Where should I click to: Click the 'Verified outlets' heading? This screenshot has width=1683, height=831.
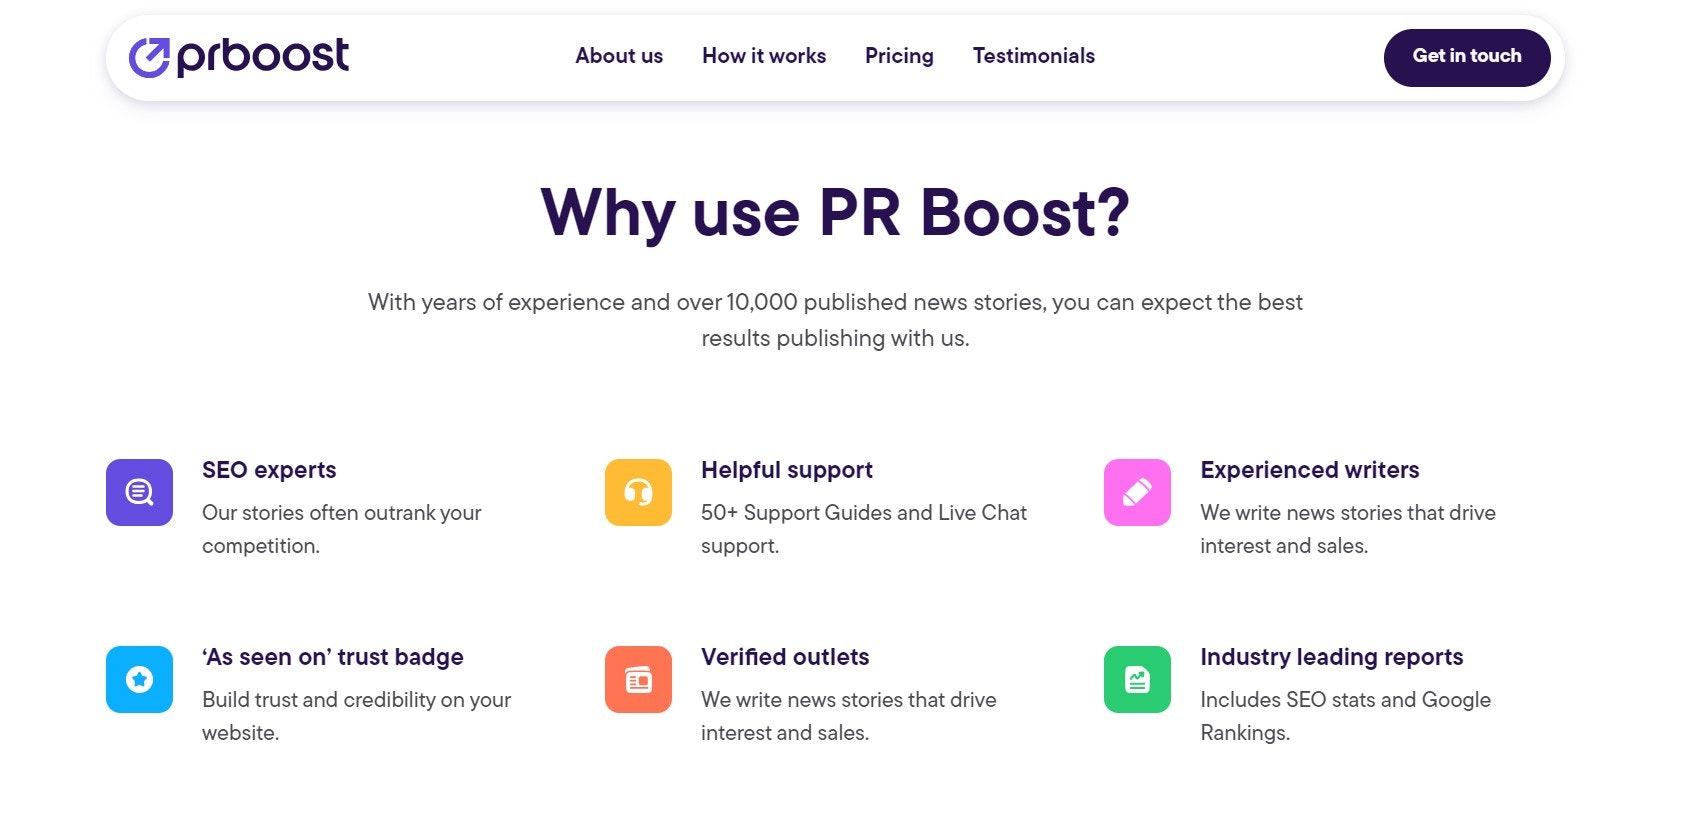(785, 657)
